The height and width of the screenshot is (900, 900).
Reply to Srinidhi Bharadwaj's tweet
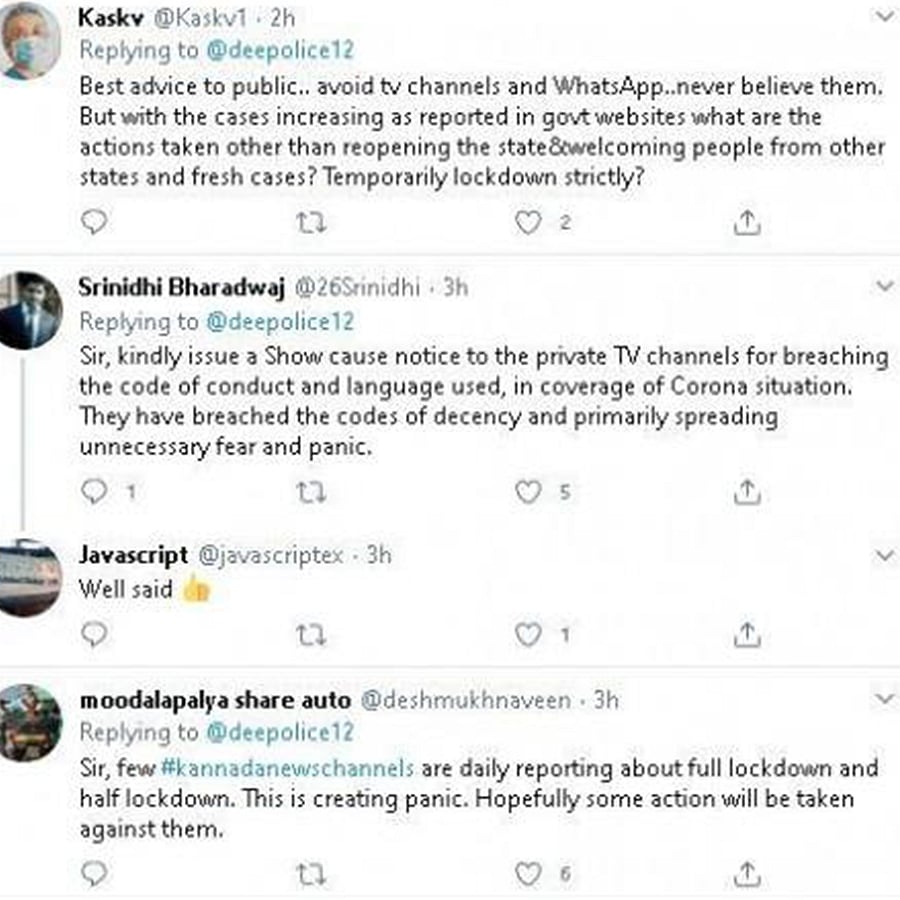point(93,491)
